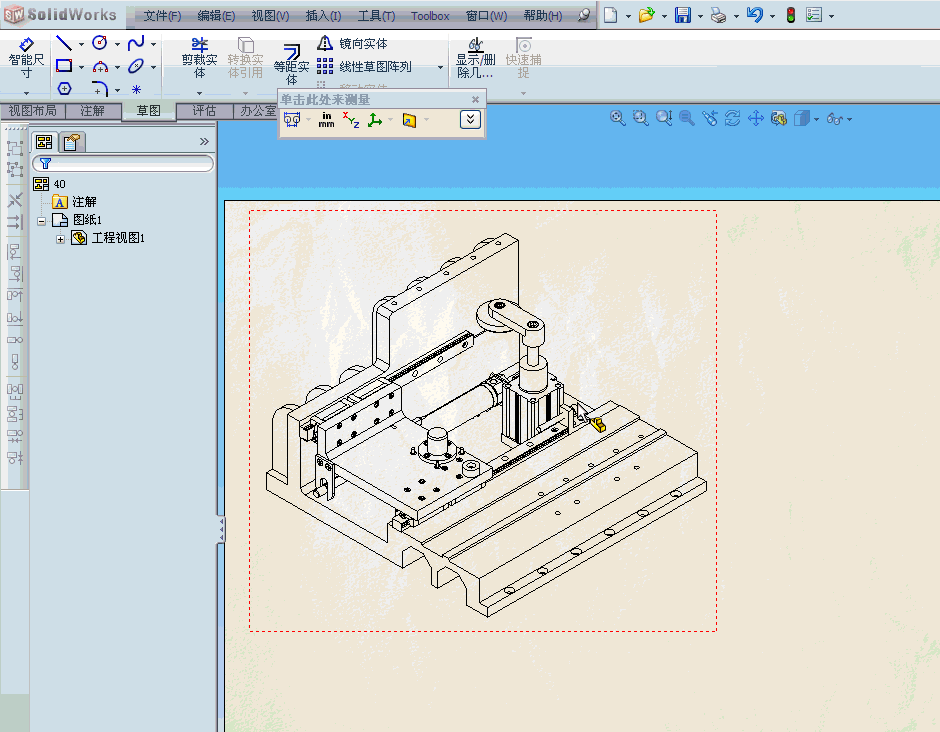This screenshot has height=732, width=940.
Task: Toggle XYZ measurements in Measure toolbar
Action: [x=351, y=120]
